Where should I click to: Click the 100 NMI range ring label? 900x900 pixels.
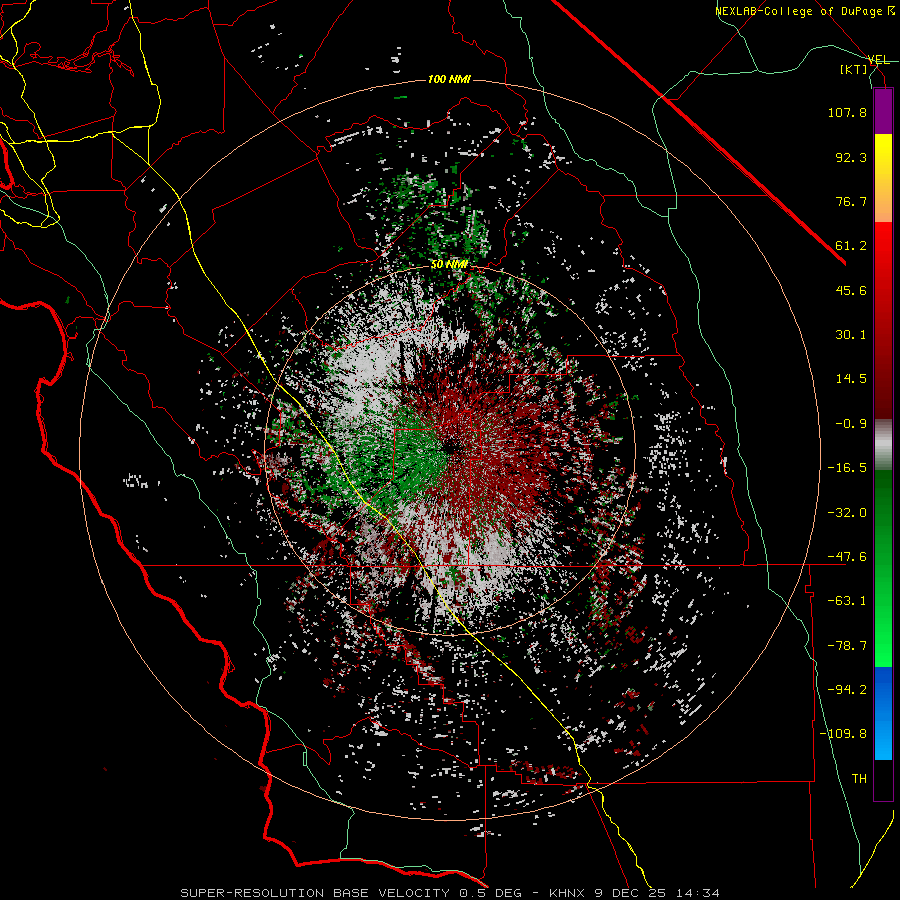[449, 79]
